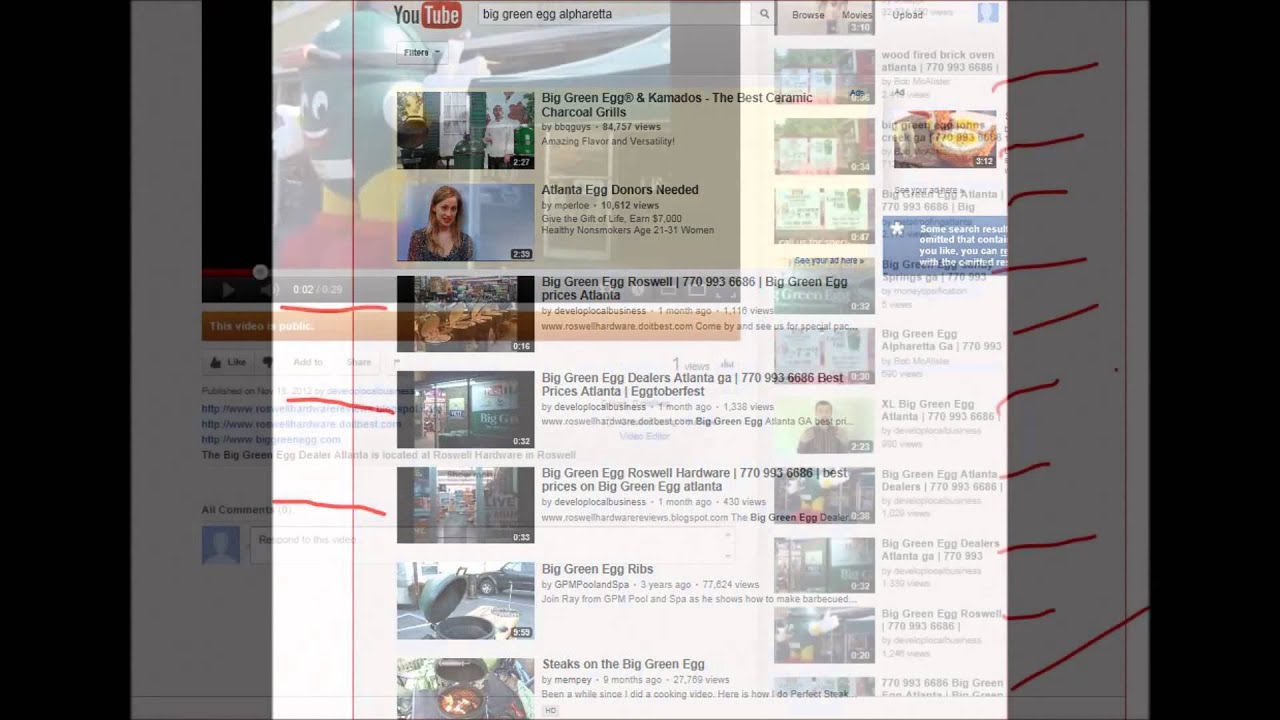
Task: Click the 0:47 sidebar video thumbnail
Action: click(x=824, y=216)
